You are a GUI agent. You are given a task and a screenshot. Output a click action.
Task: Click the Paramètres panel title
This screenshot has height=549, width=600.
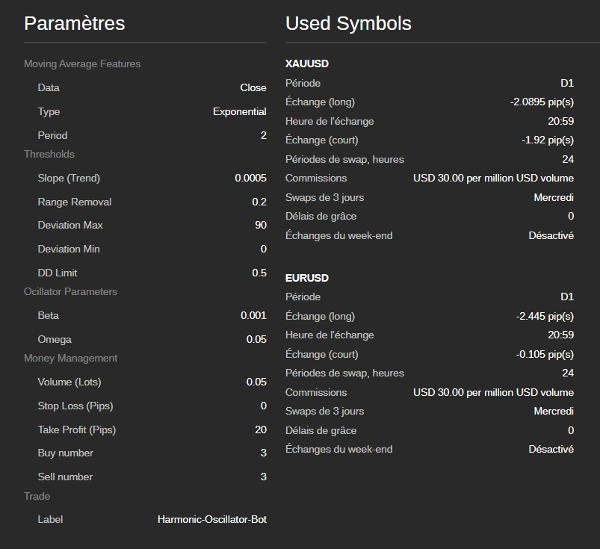pos(75,24)
